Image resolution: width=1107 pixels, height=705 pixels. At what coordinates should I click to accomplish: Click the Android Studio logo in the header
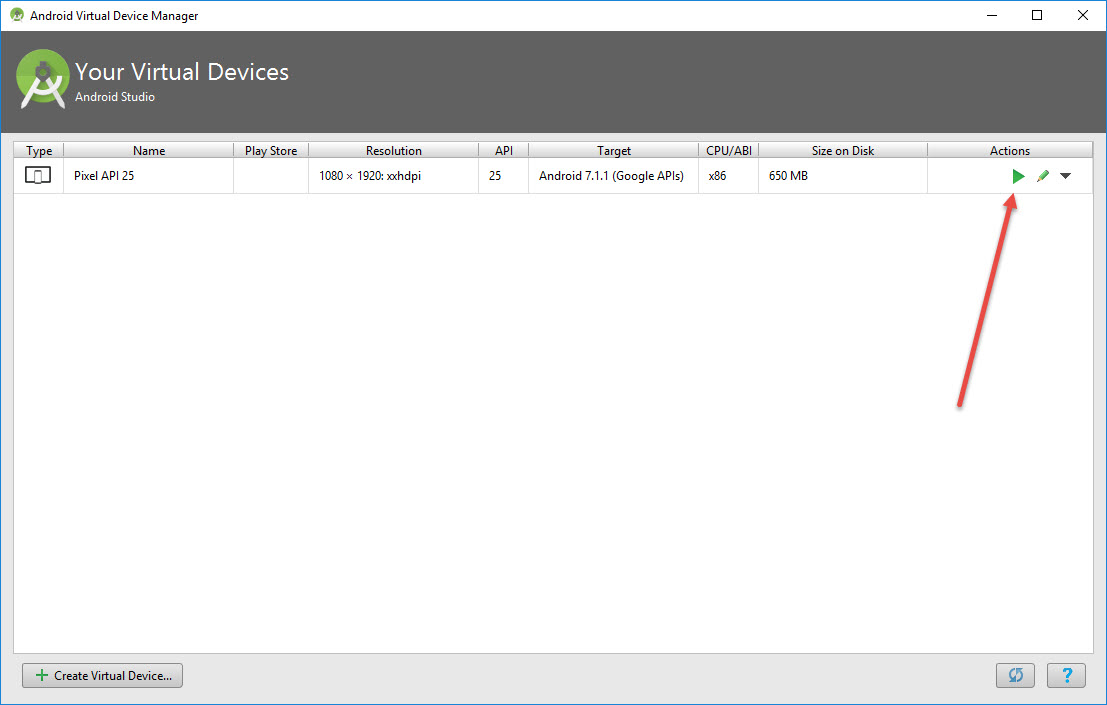tap(43, 81)
